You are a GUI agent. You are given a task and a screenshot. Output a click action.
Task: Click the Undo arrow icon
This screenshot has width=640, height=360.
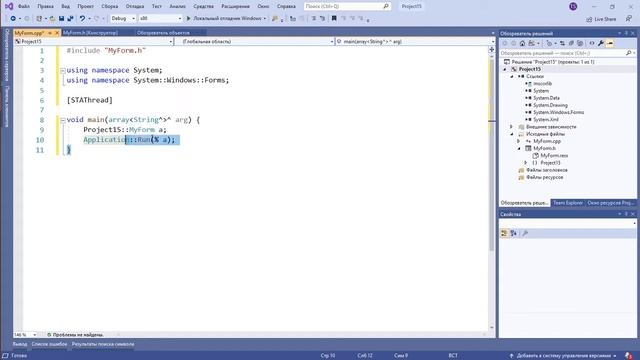coord(82,18)
